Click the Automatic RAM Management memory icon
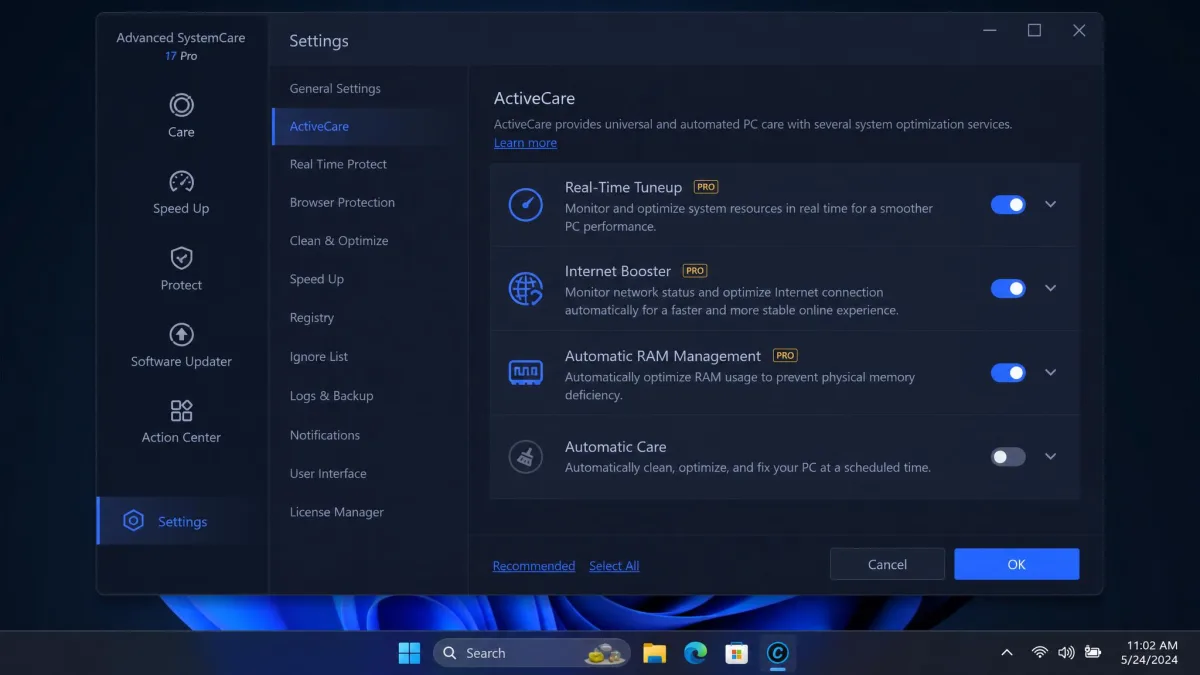 click(526, 372)
